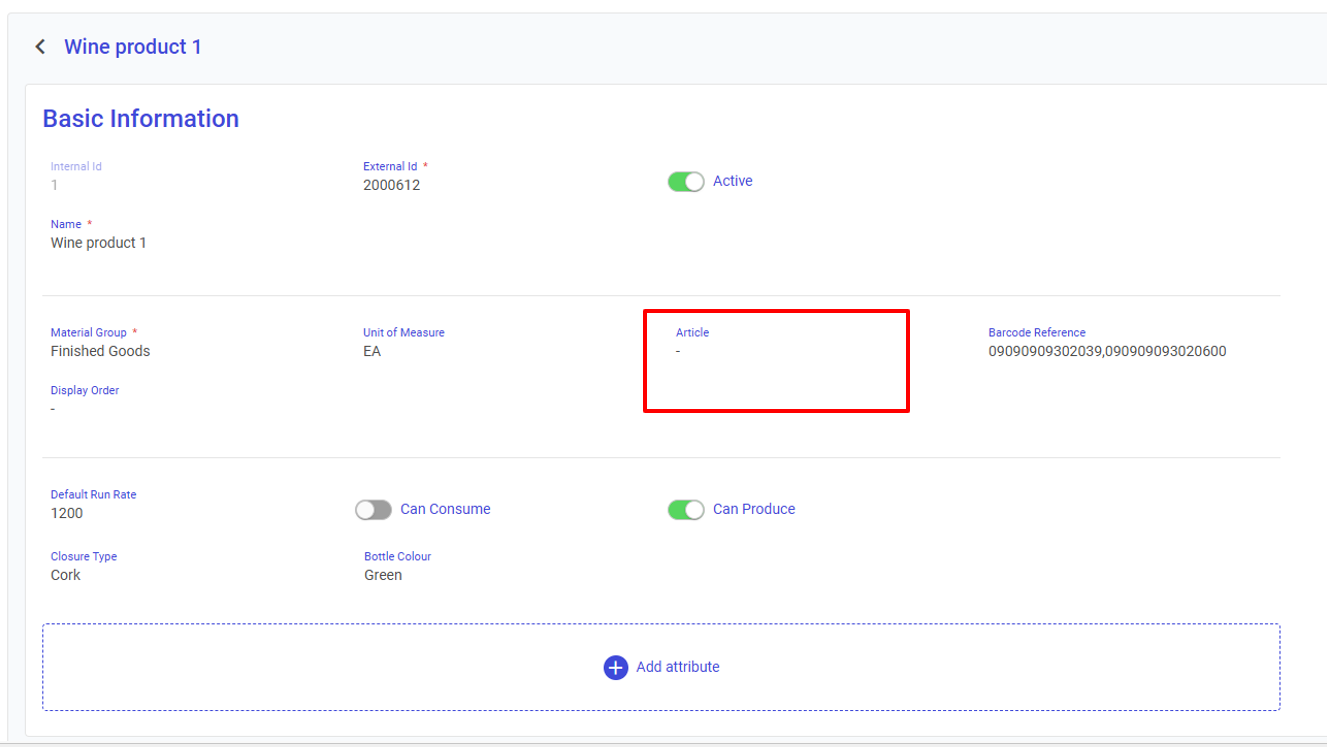Click the Name field with Wine product 1

(x=98, y=243)
